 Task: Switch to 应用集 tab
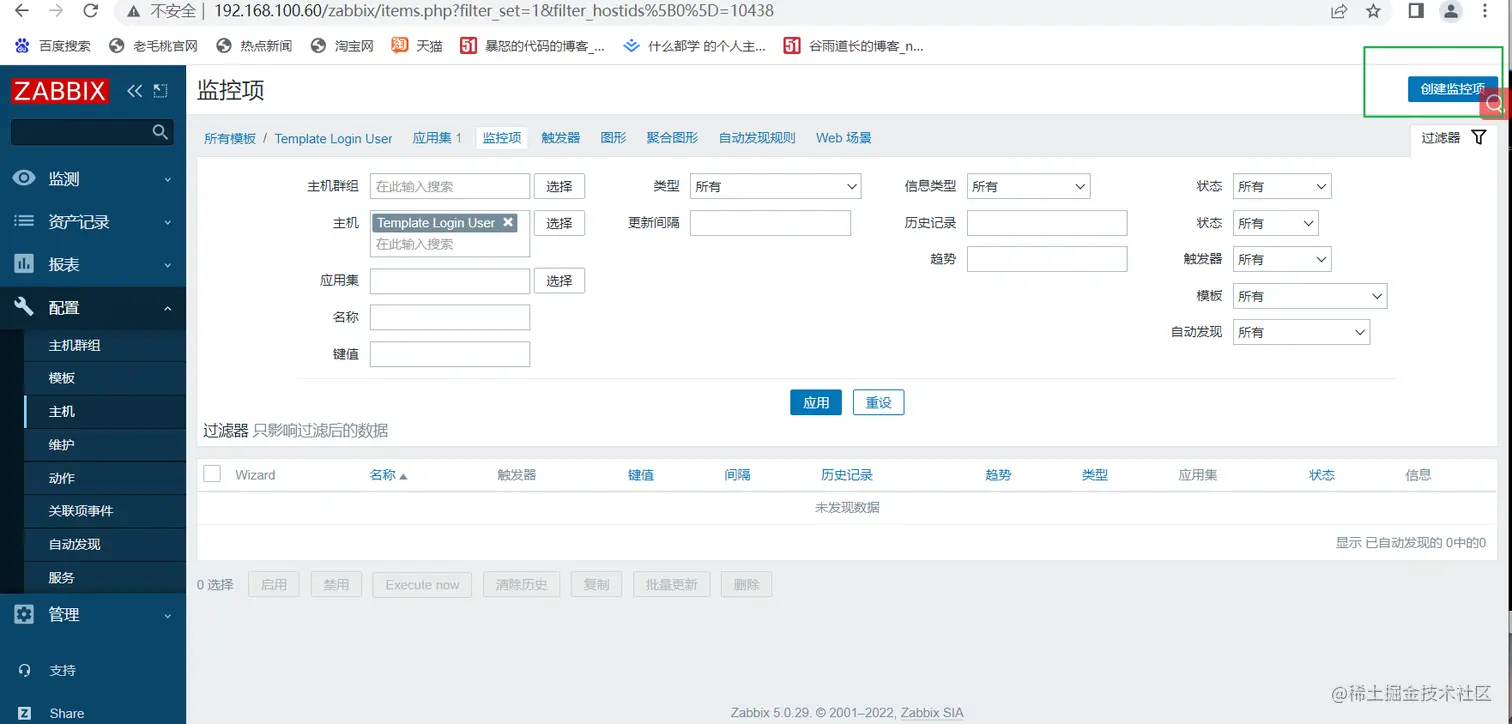click(437, 138)
